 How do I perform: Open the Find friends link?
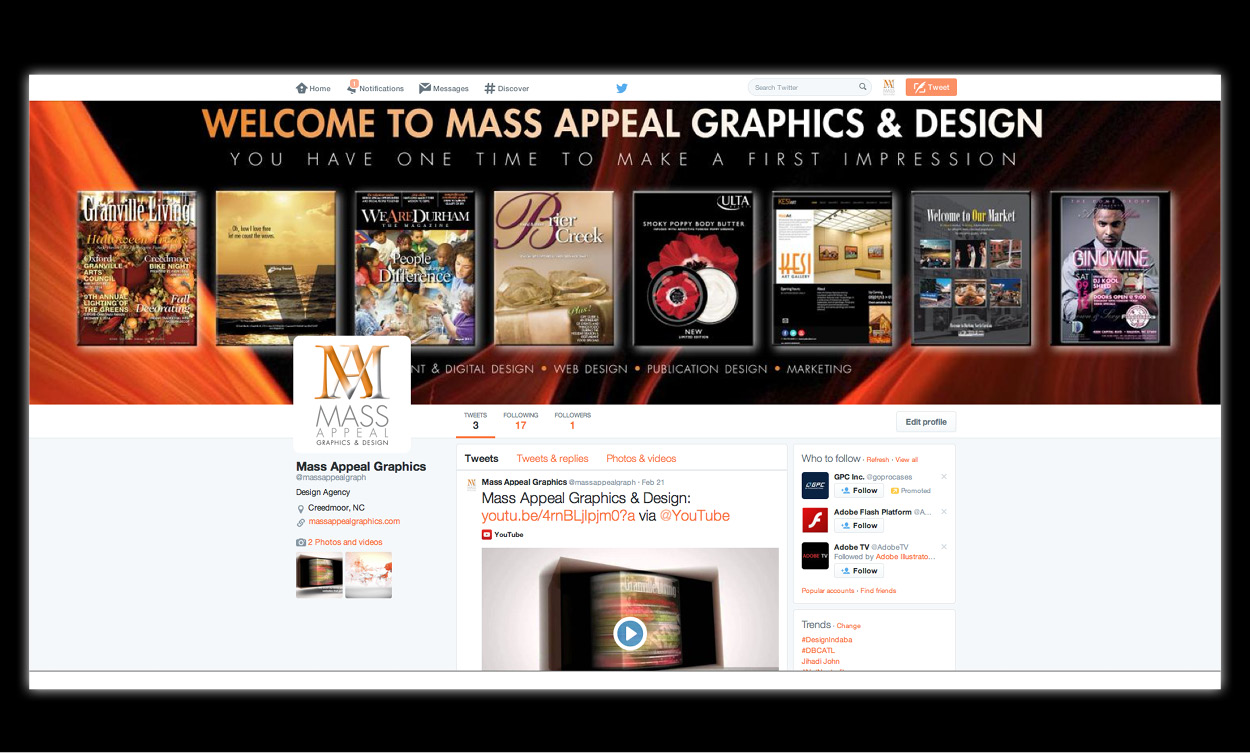[878, 591]
